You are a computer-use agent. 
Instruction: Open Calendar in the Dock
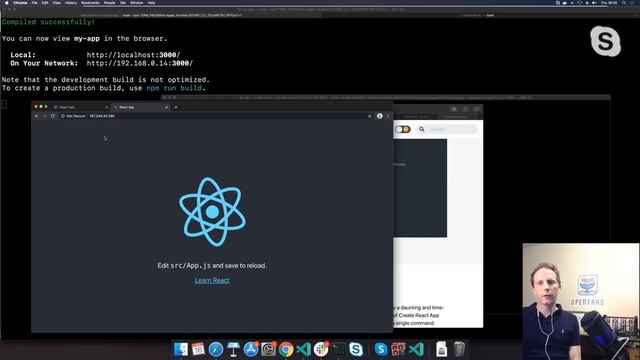[x=198, y=349]
